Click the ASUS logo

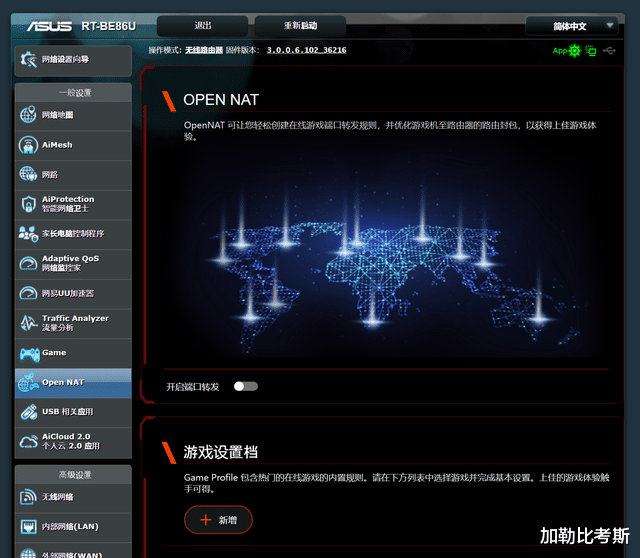49,27
